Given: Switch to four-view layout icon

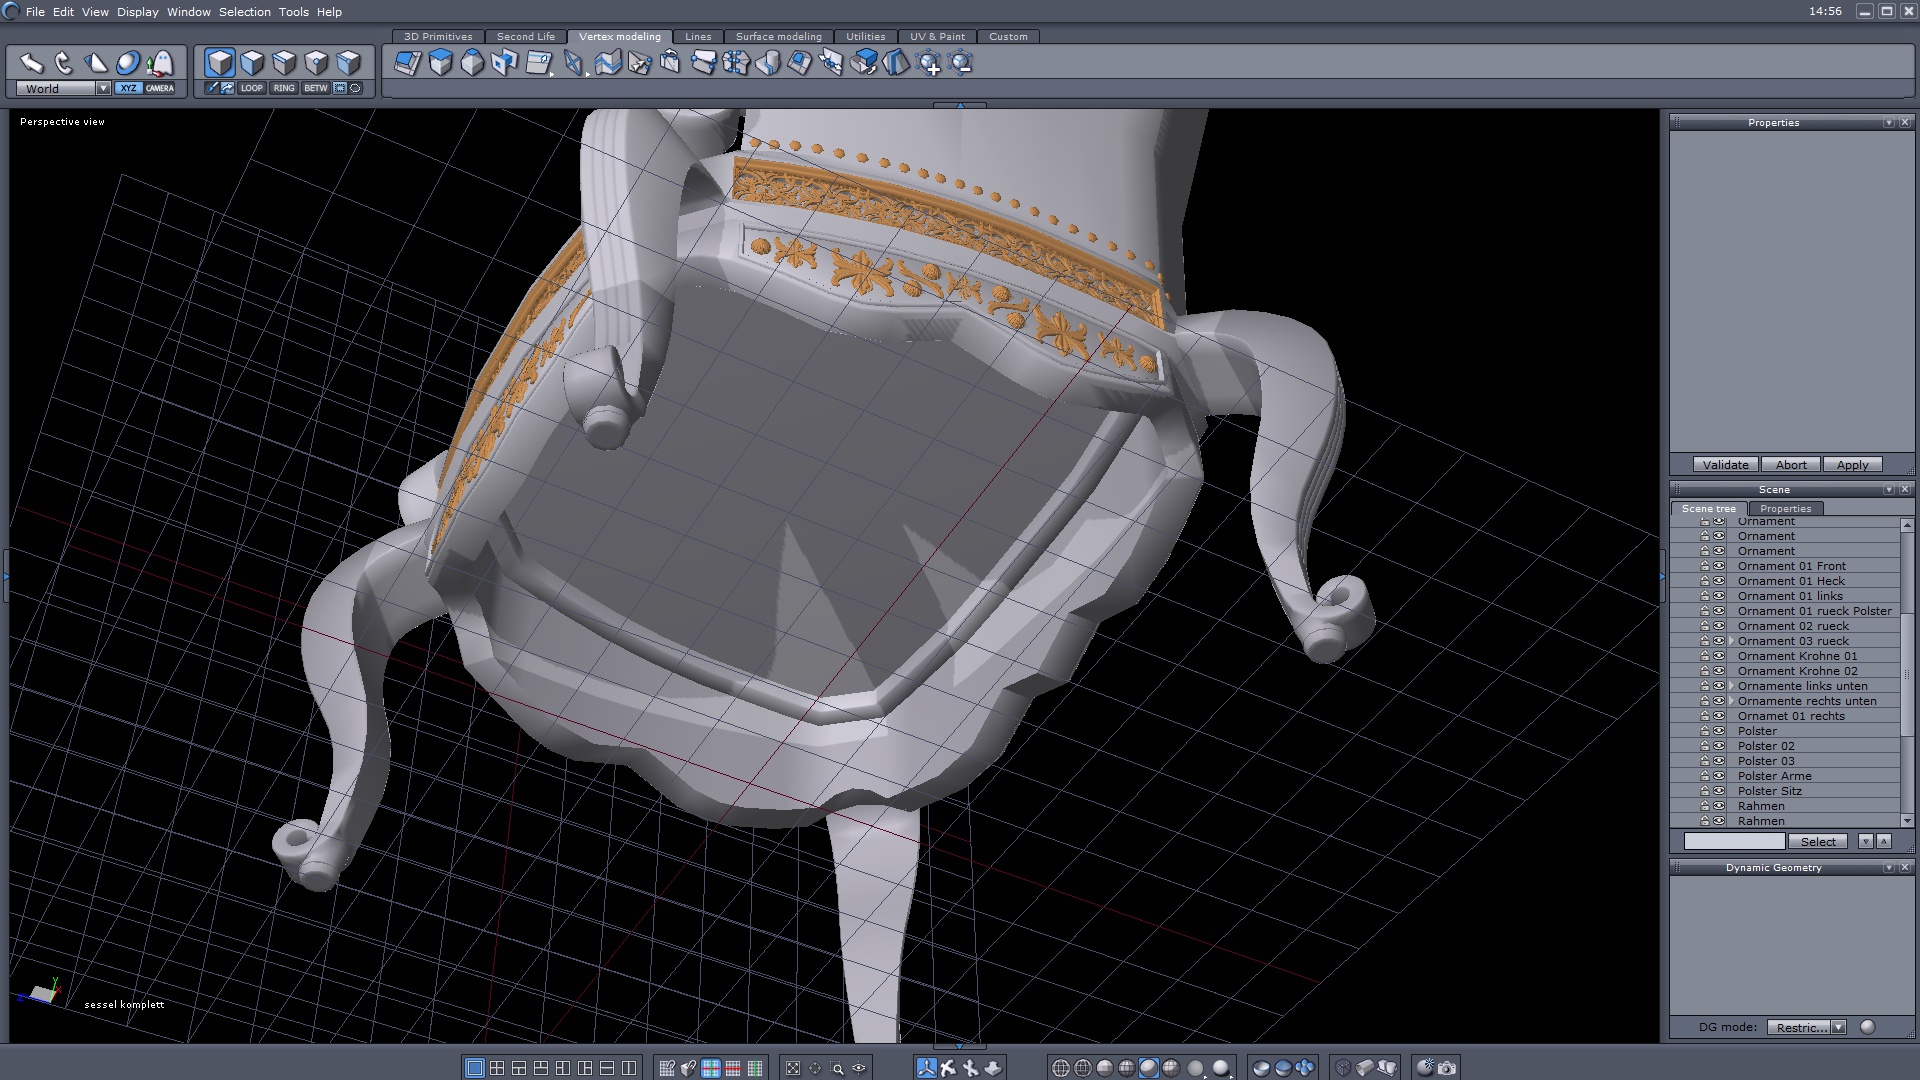Looking at the screenshot, I should coord(497,1068).
